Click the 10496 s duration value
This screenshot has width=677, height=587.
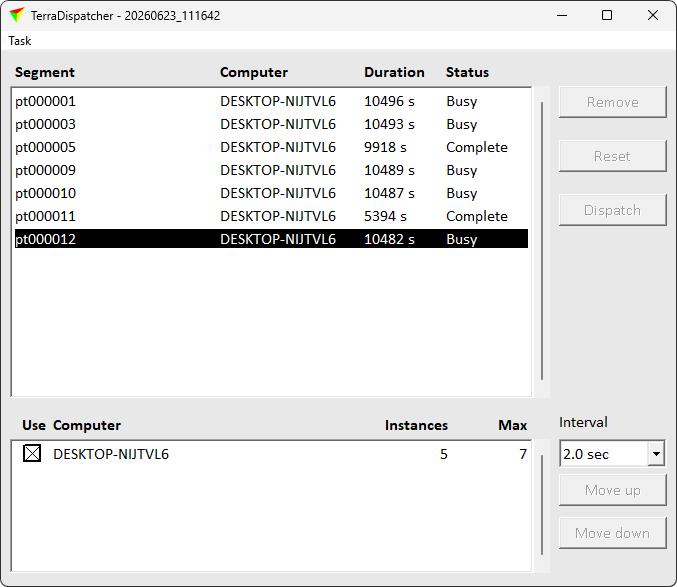(x=389, y=101)
